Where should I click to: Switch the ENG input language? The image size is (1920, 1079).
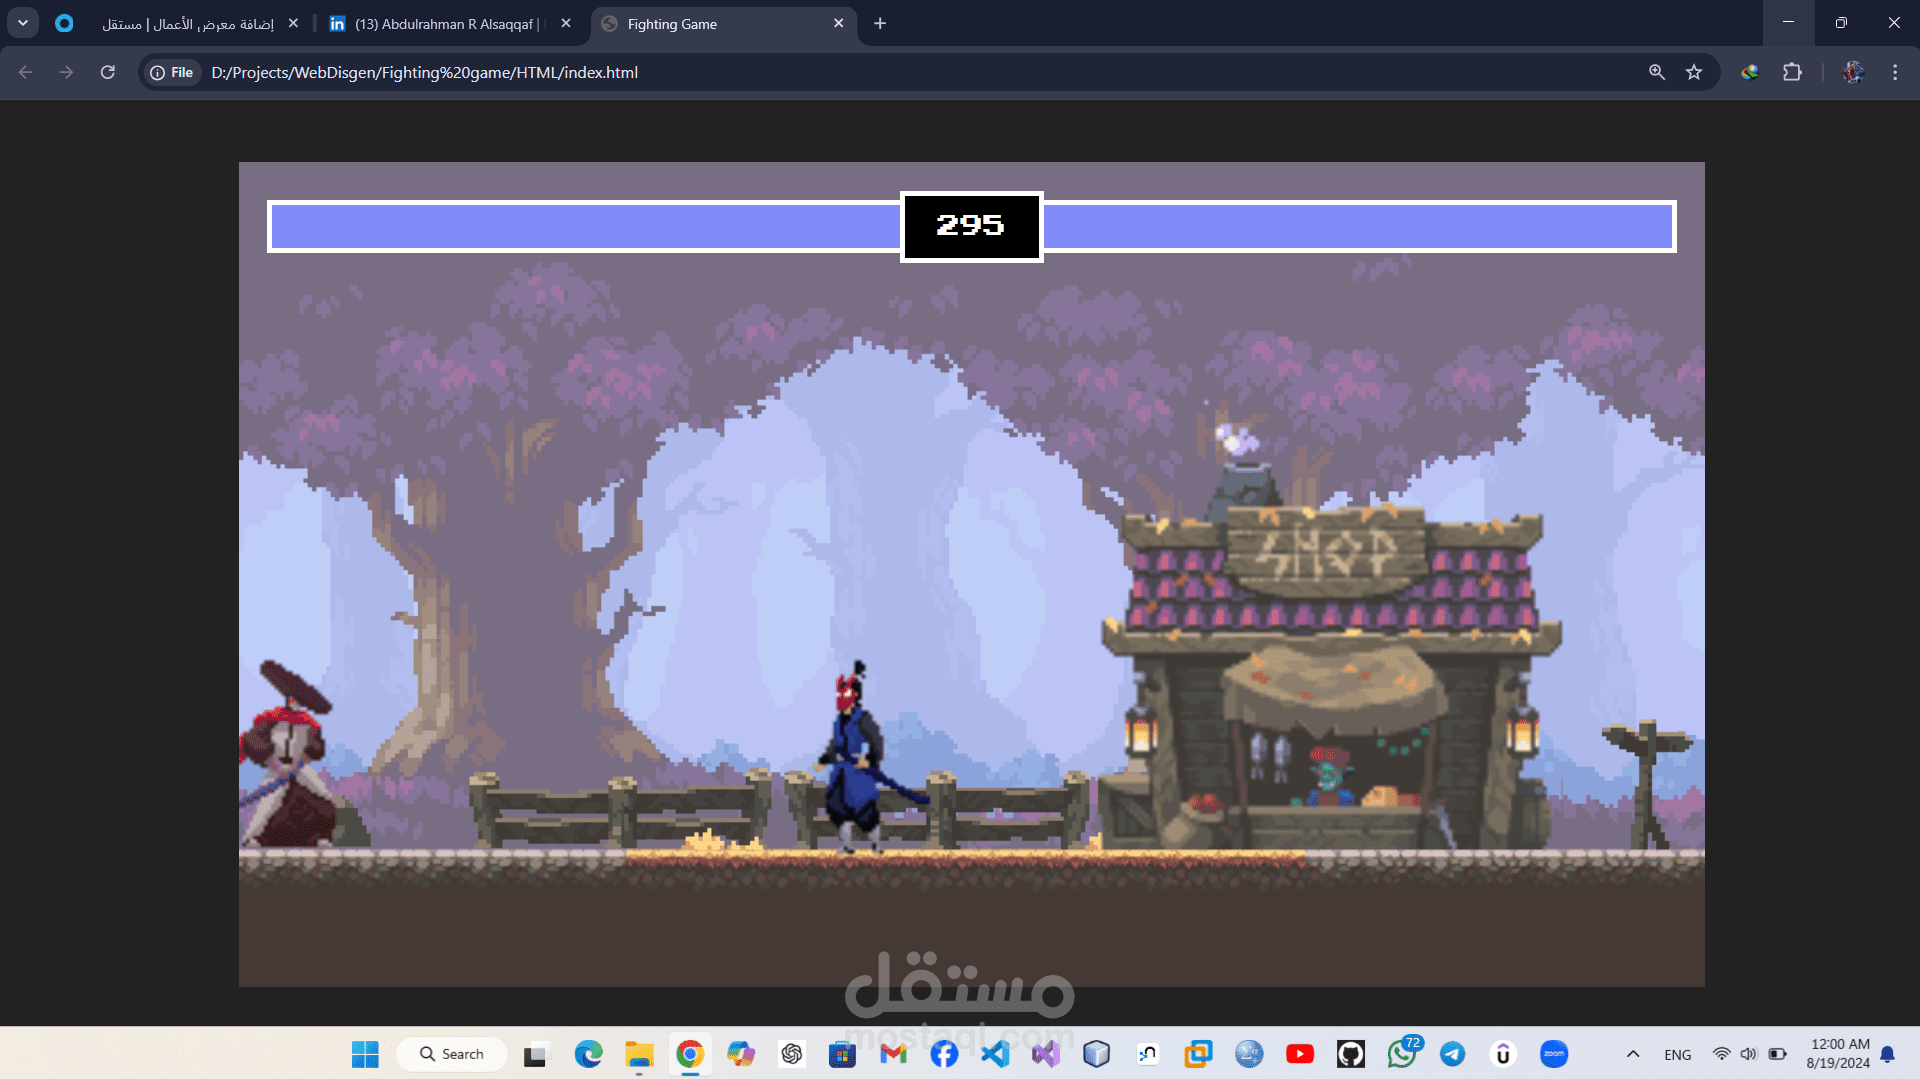(x=1678, y=1055)
